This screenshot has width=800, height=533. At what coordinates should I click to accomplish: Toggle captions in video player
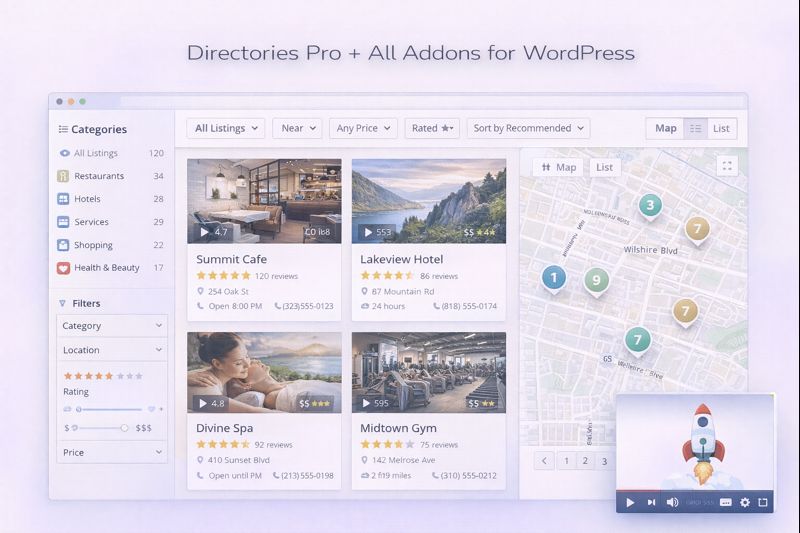coord(726,502)
